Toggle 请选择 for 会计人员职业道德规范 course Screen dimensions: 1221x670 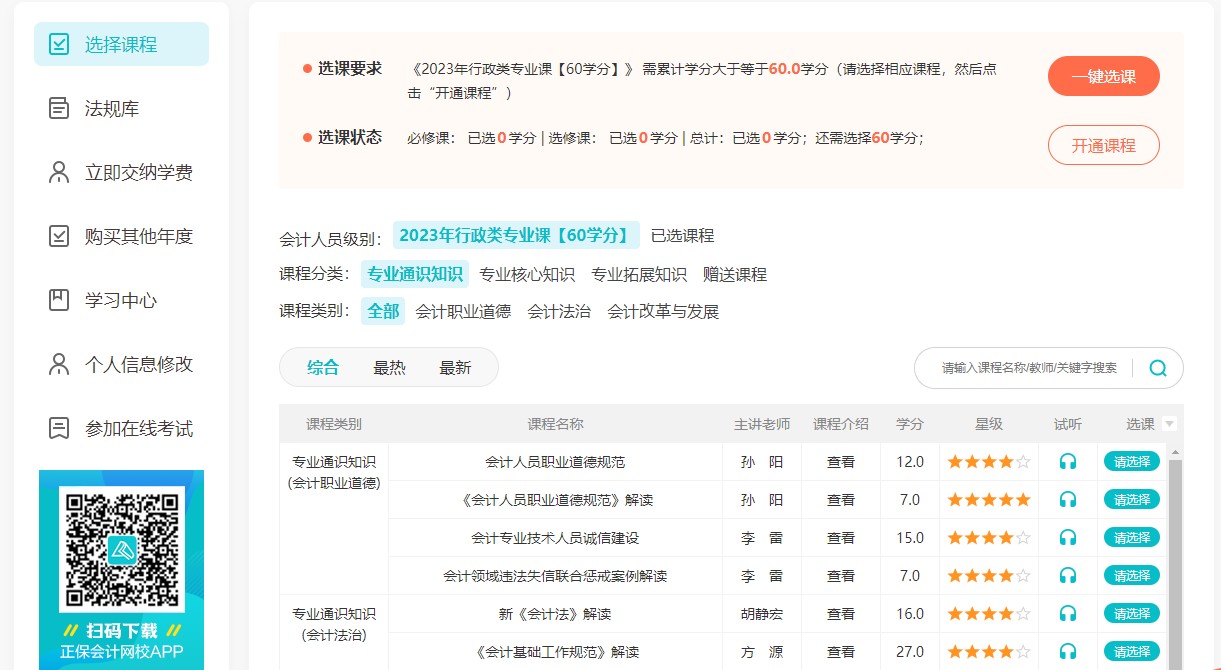1131,462
